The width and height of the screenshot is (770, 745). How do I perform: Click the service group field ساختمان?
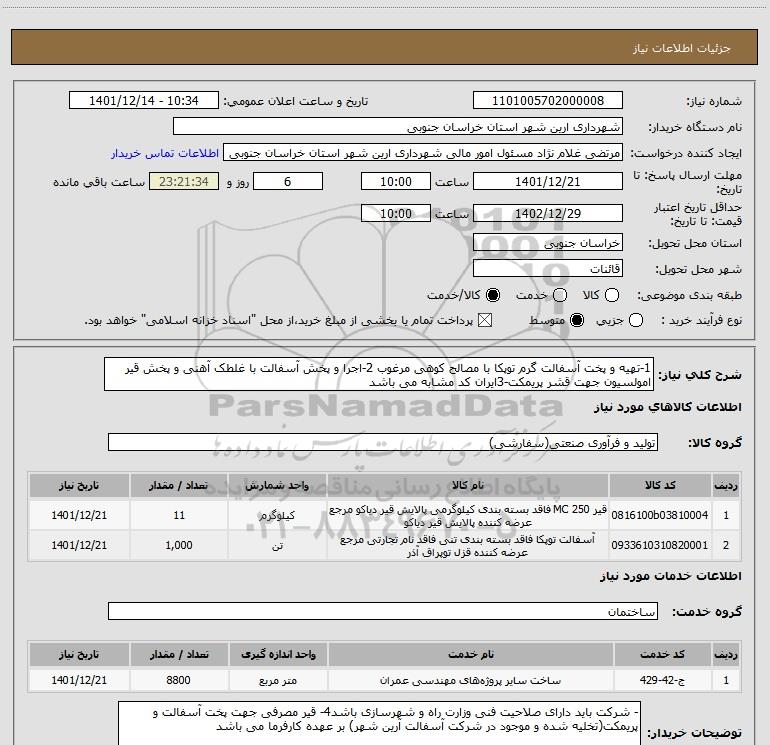(x=383, y=611)
